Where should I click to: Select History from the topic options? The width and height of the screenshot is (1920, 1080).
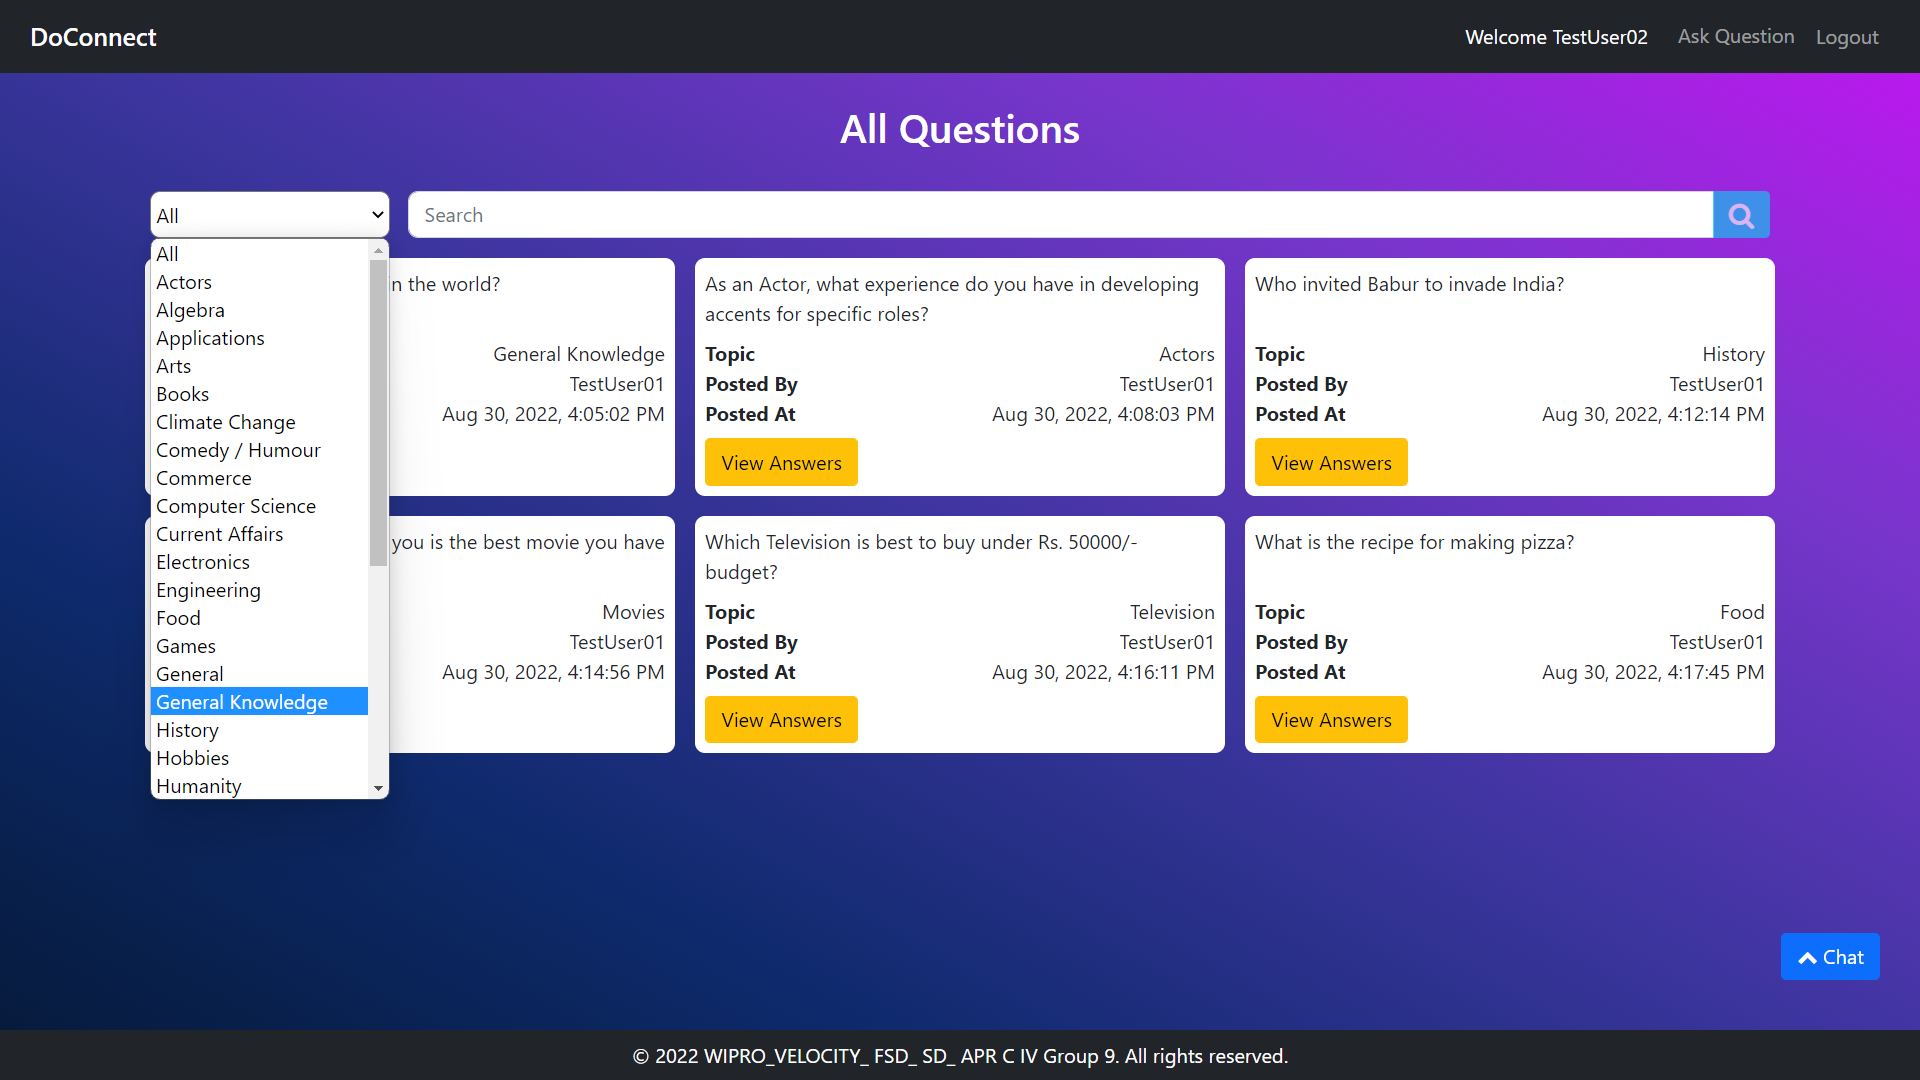[x=187, y=730]
